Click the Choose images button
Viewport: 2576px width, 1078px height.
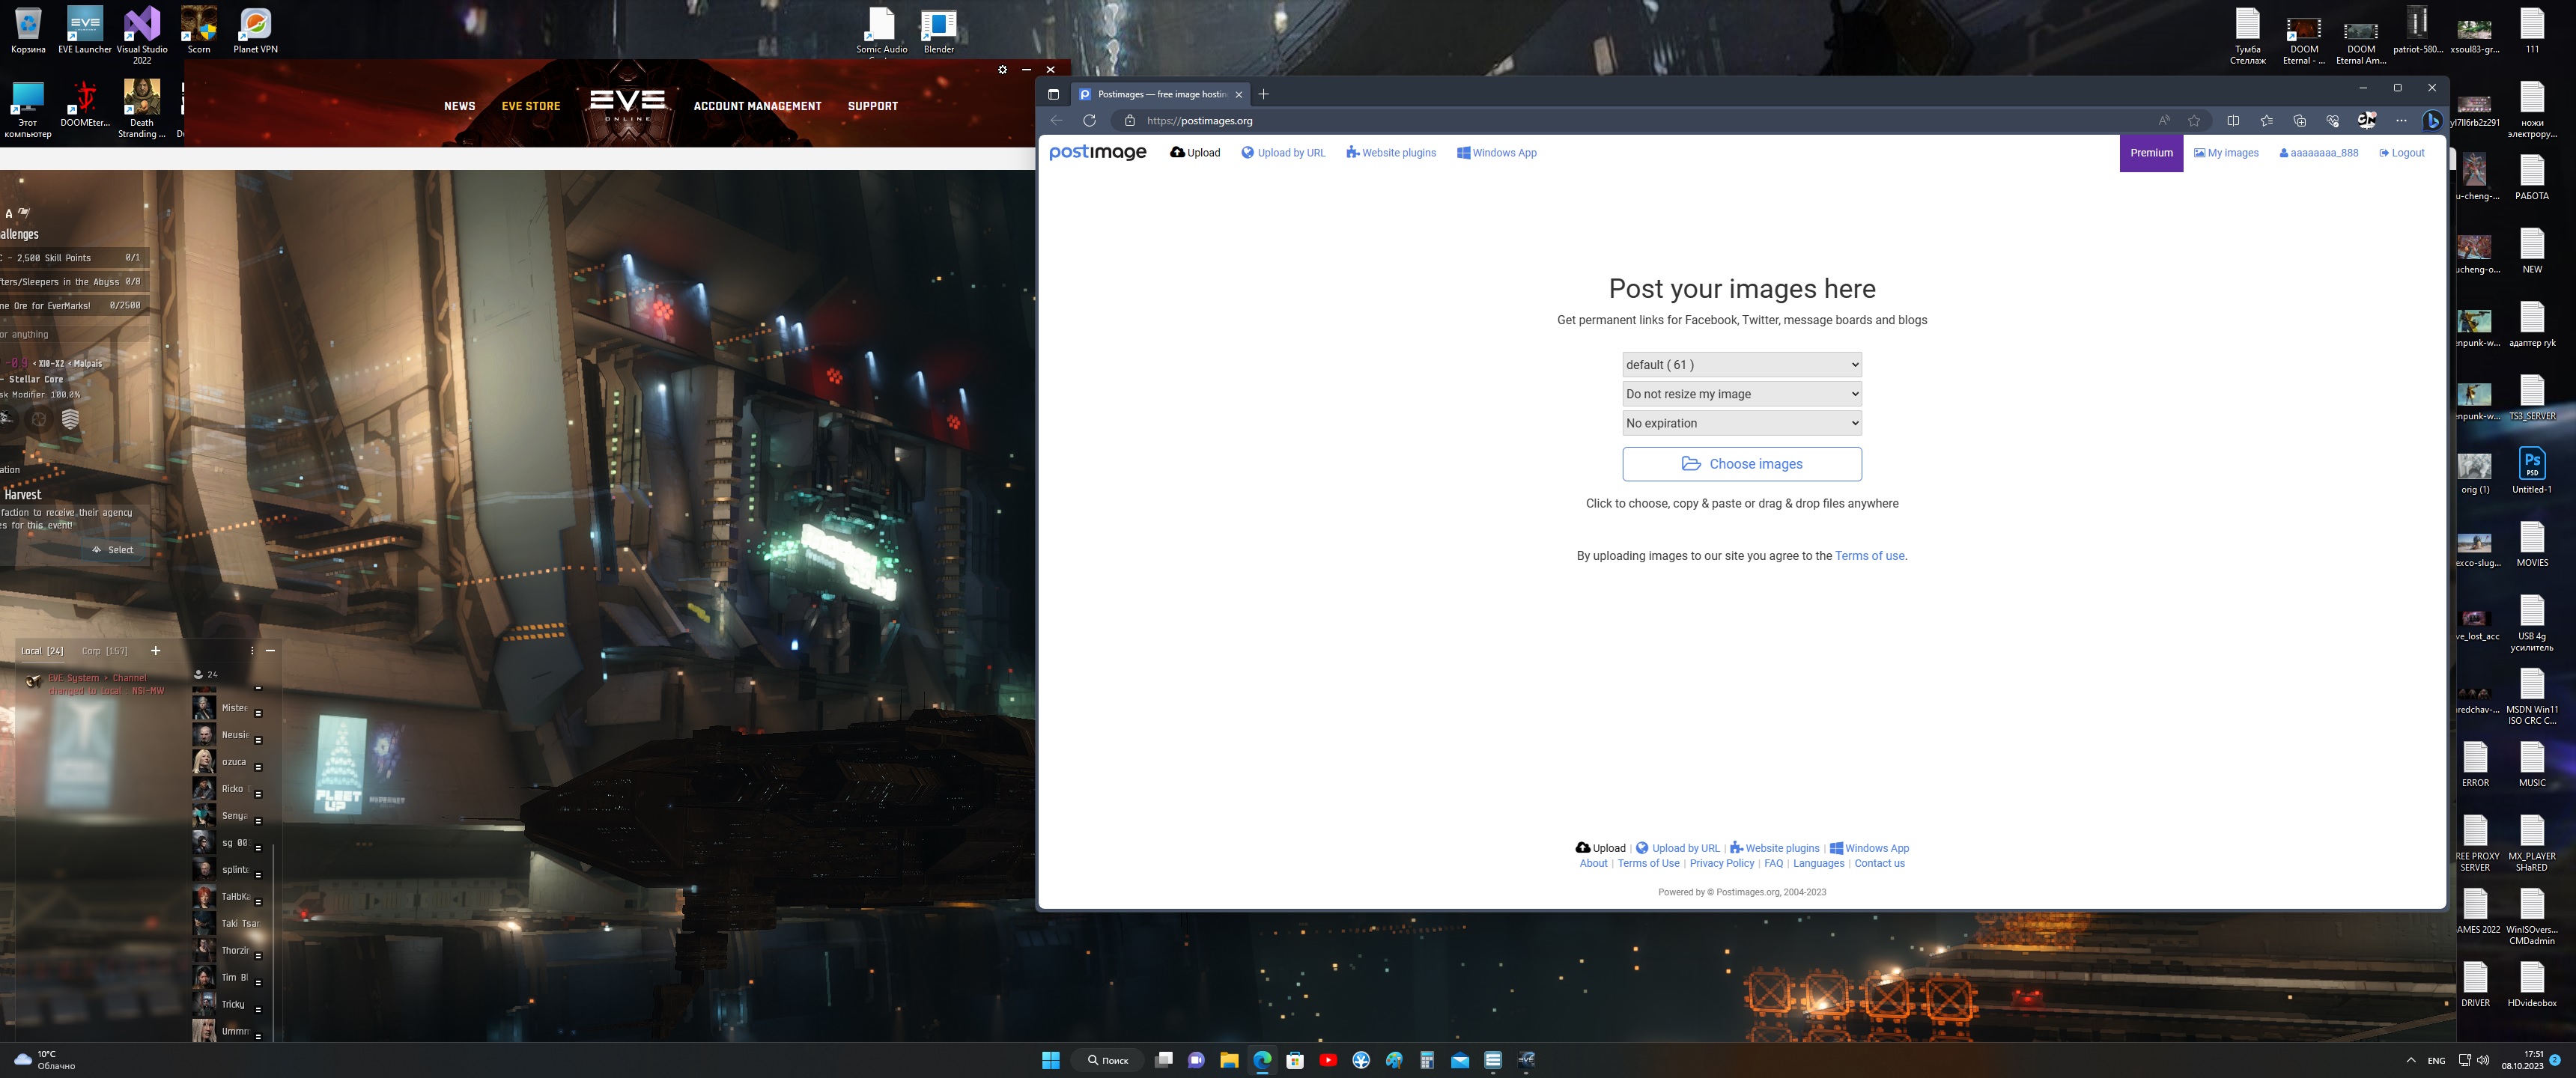click(1741, 464)
